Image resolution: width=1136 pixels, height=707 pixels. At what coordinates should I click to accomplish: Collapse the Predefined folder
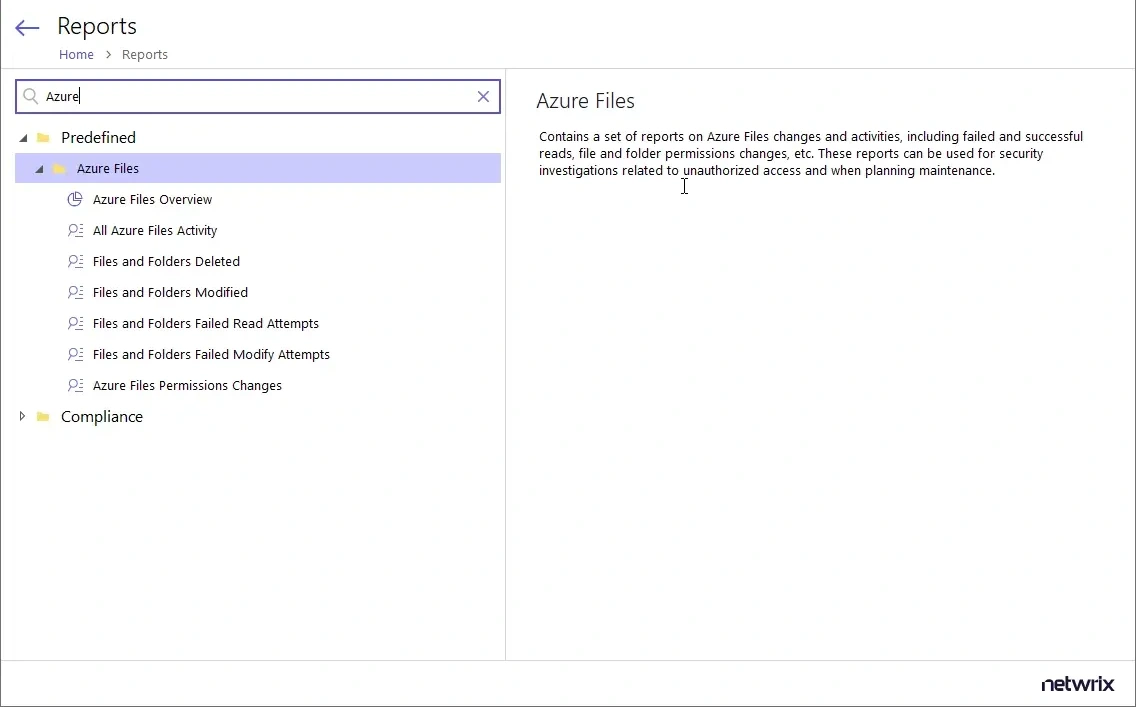[x=23, y=137]
